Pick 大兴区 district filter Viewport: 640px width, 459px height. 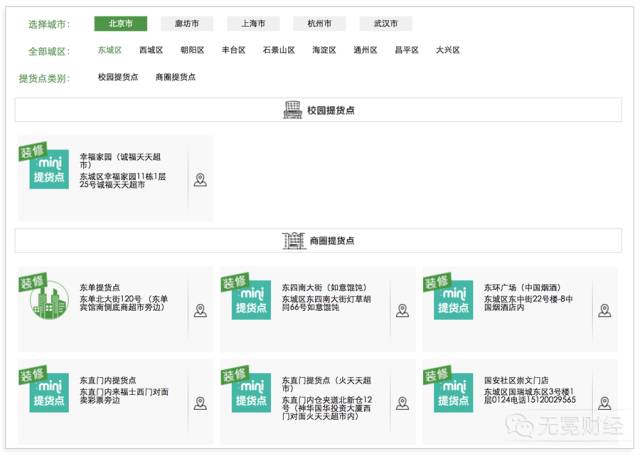447,50
